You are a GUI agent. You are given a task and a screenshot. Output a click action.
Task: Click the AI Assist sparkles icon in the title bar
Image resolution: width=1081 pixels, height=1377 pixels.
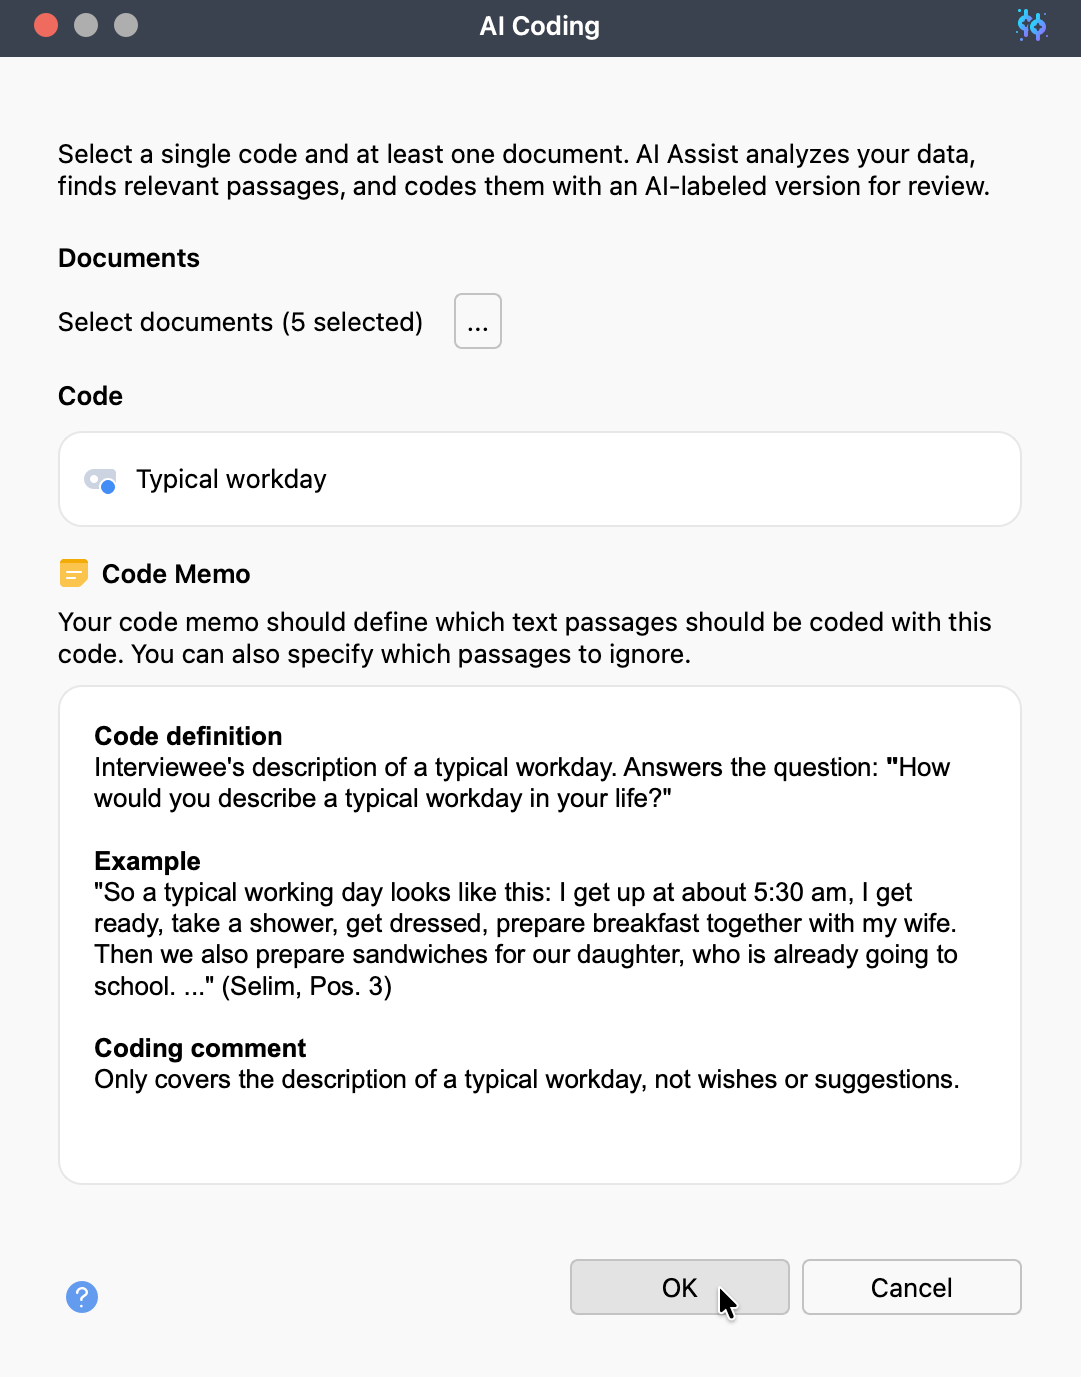1031,26
